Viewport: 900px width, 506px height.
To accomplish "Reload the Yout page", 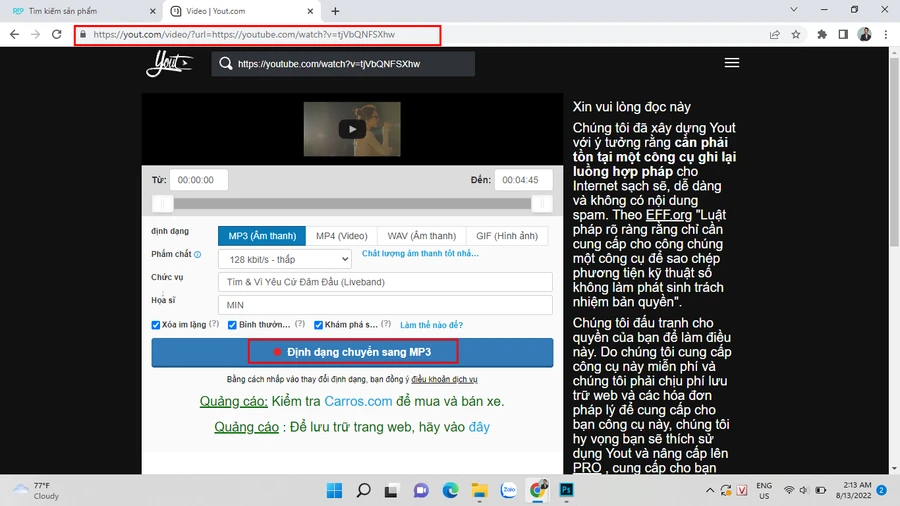I will point(56,34).
